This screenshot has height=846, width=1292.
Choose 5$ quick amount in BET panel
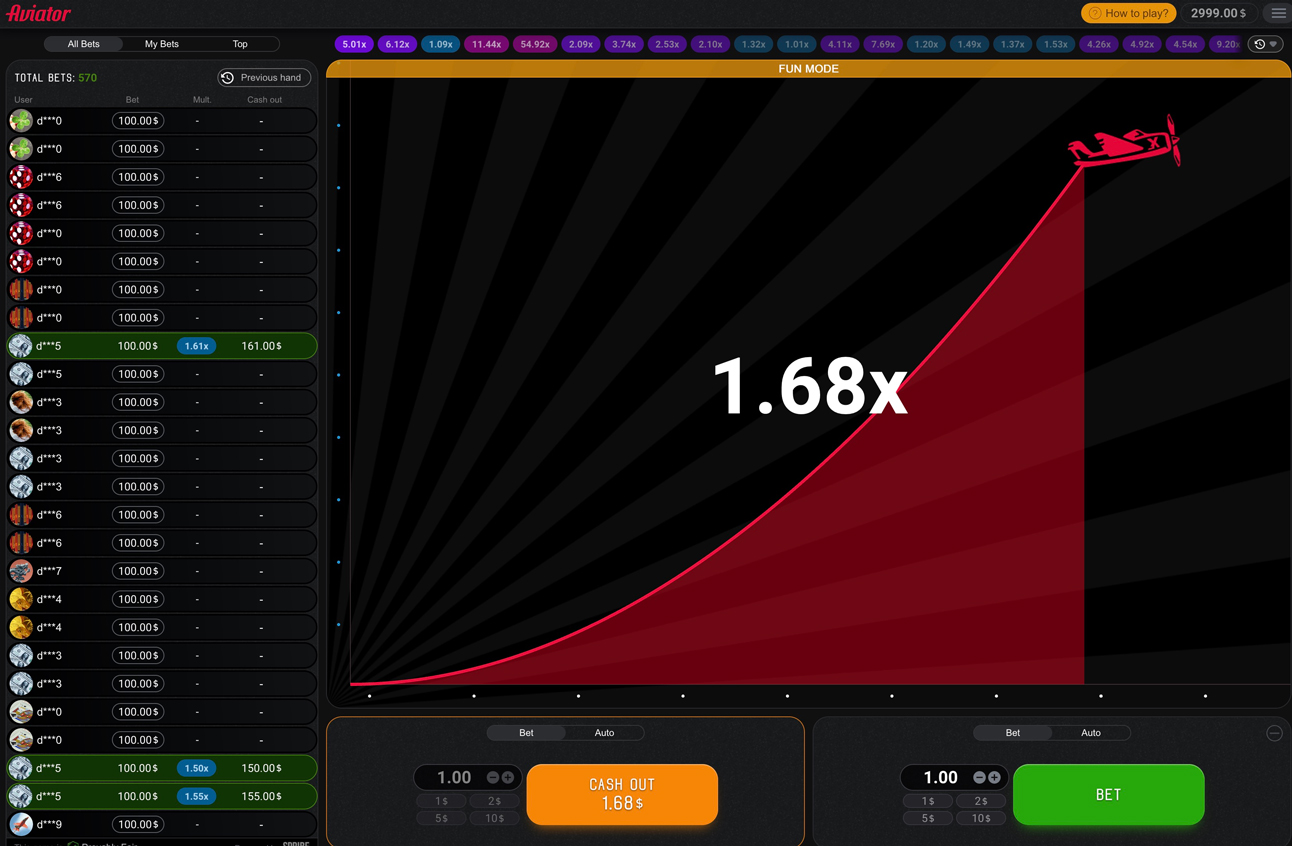point(928,818)
